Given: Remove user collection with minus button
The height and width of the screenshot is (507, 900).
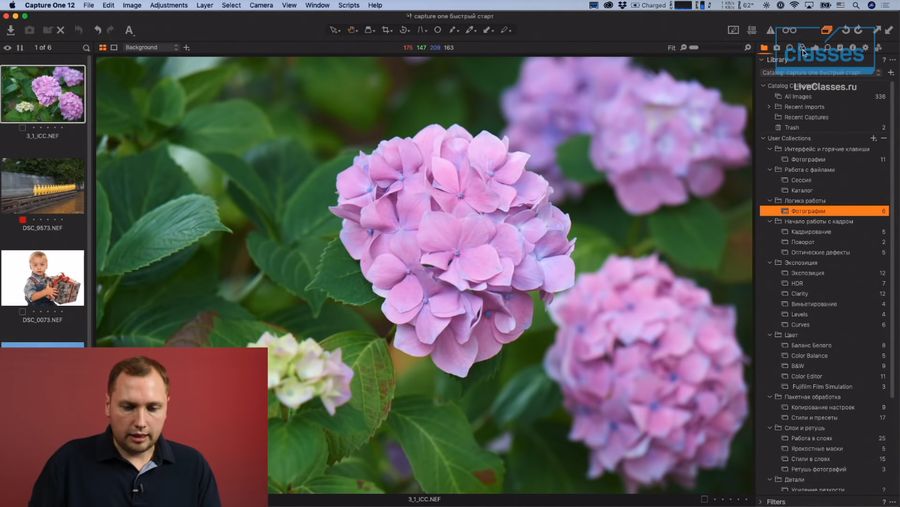Looking at the screenshot, I should (884, 138).
